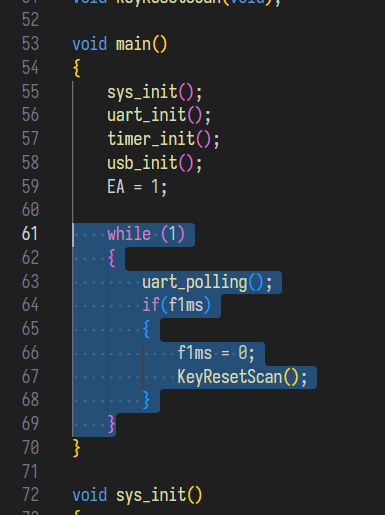
Task: Click the 'void sys_init()' definition on line 72
Action: tap(137, 495)
